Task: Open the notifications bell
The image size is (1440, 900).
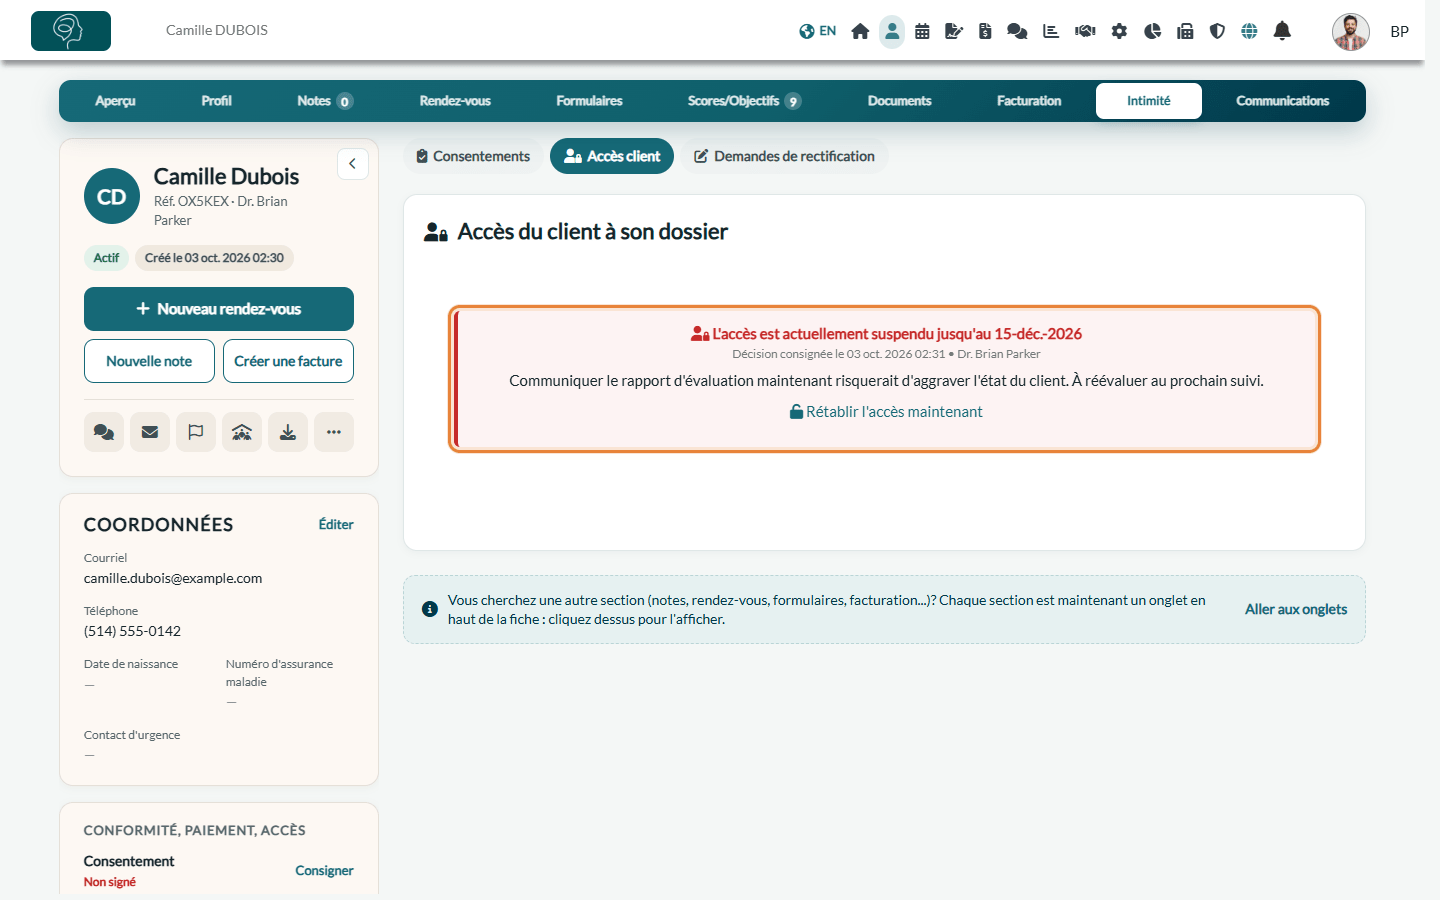Action: point(1282,31)
